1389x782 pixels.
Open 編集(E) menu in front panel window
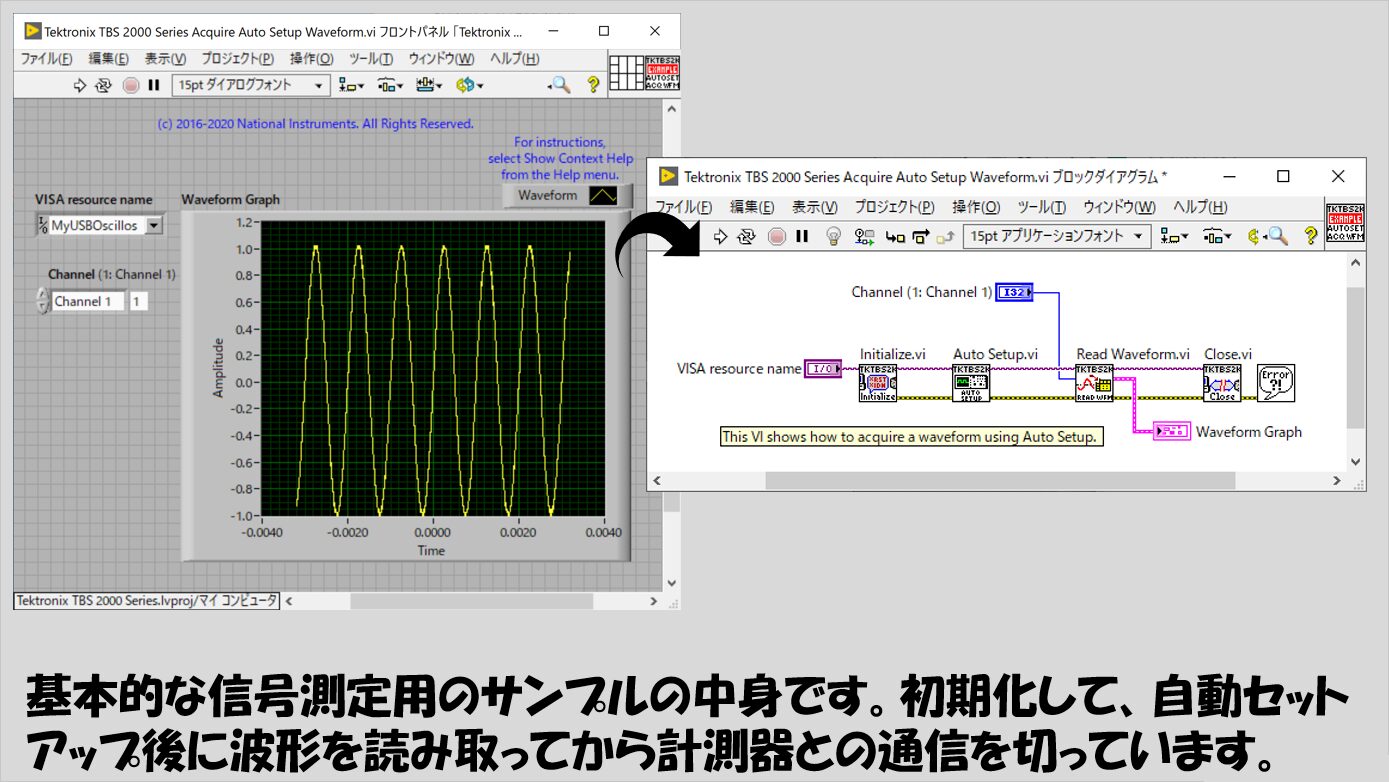pos(109,59)
